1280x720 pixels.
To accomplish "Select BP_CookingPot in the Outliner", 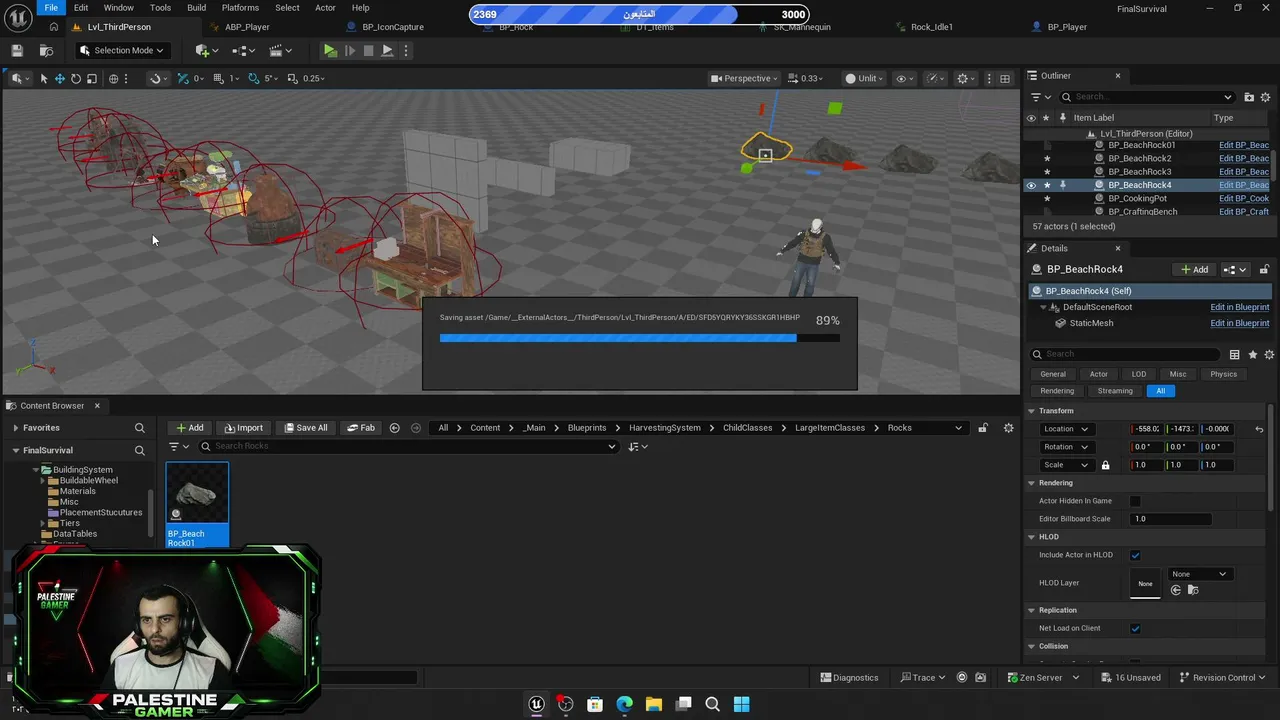I will pos(1137,198).
